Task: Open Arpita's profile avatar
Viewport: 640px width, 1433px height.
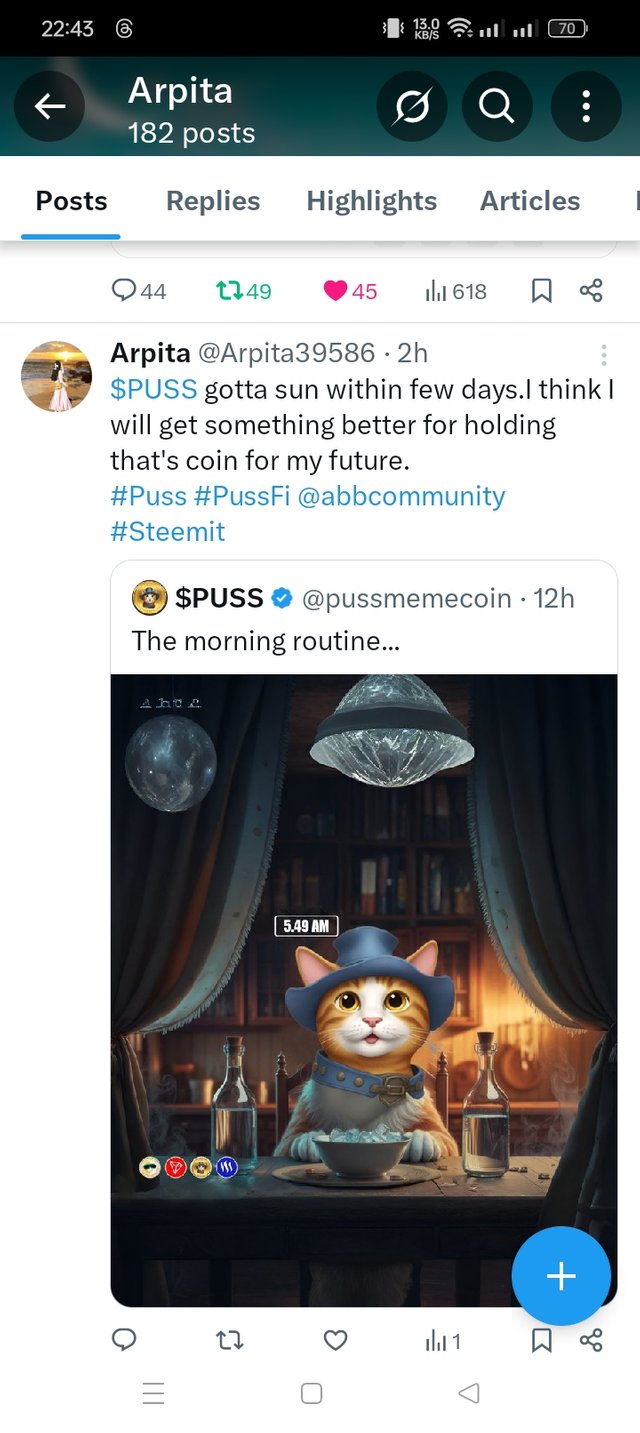Action: (x=57, y=376)
